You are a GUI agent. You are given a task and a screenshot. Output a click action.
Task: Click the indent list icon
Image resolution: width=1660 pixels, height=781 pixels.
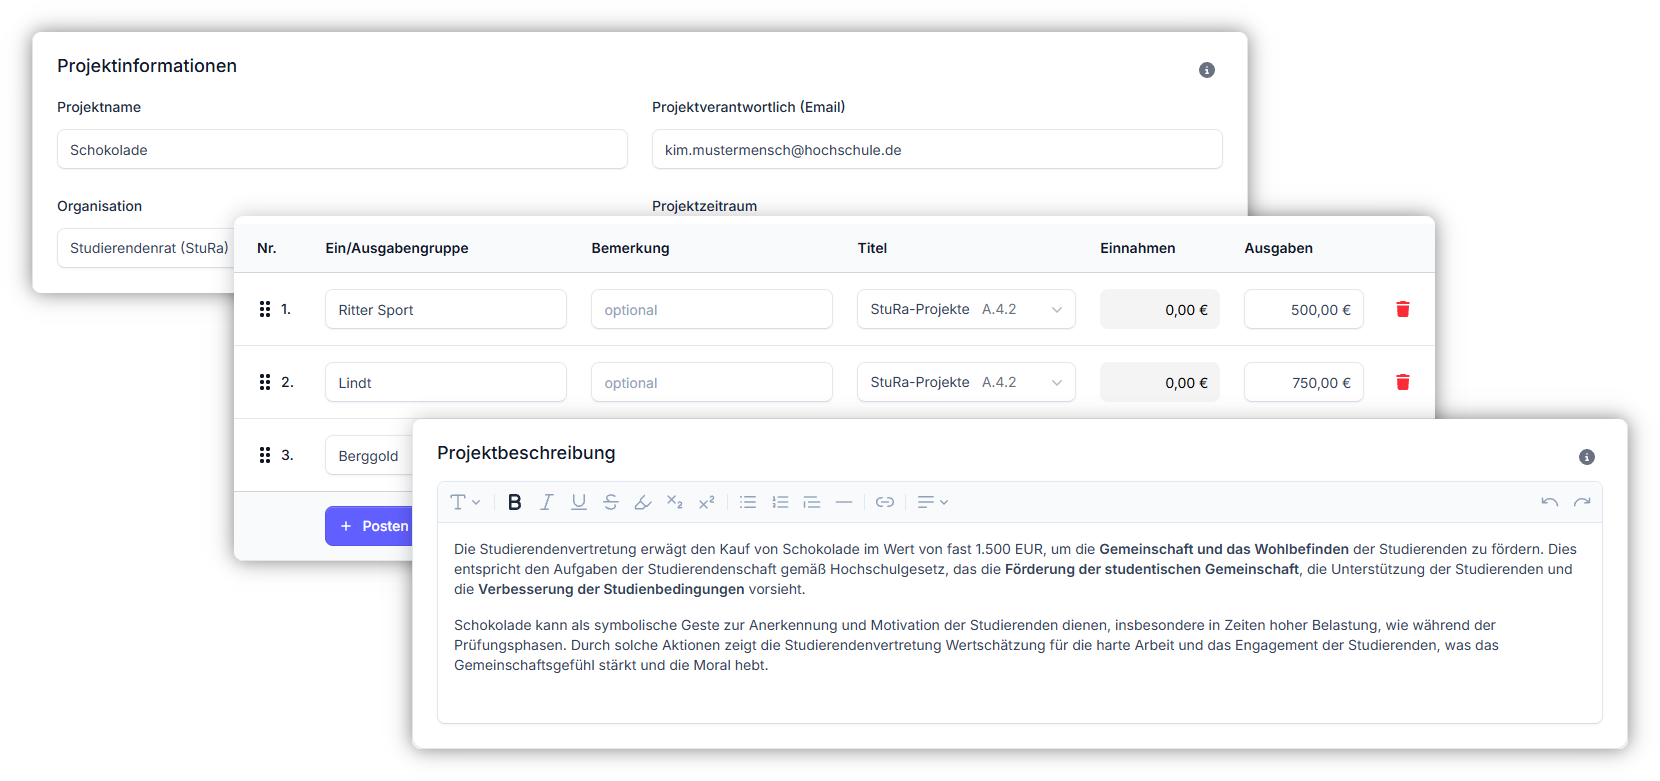812,502
